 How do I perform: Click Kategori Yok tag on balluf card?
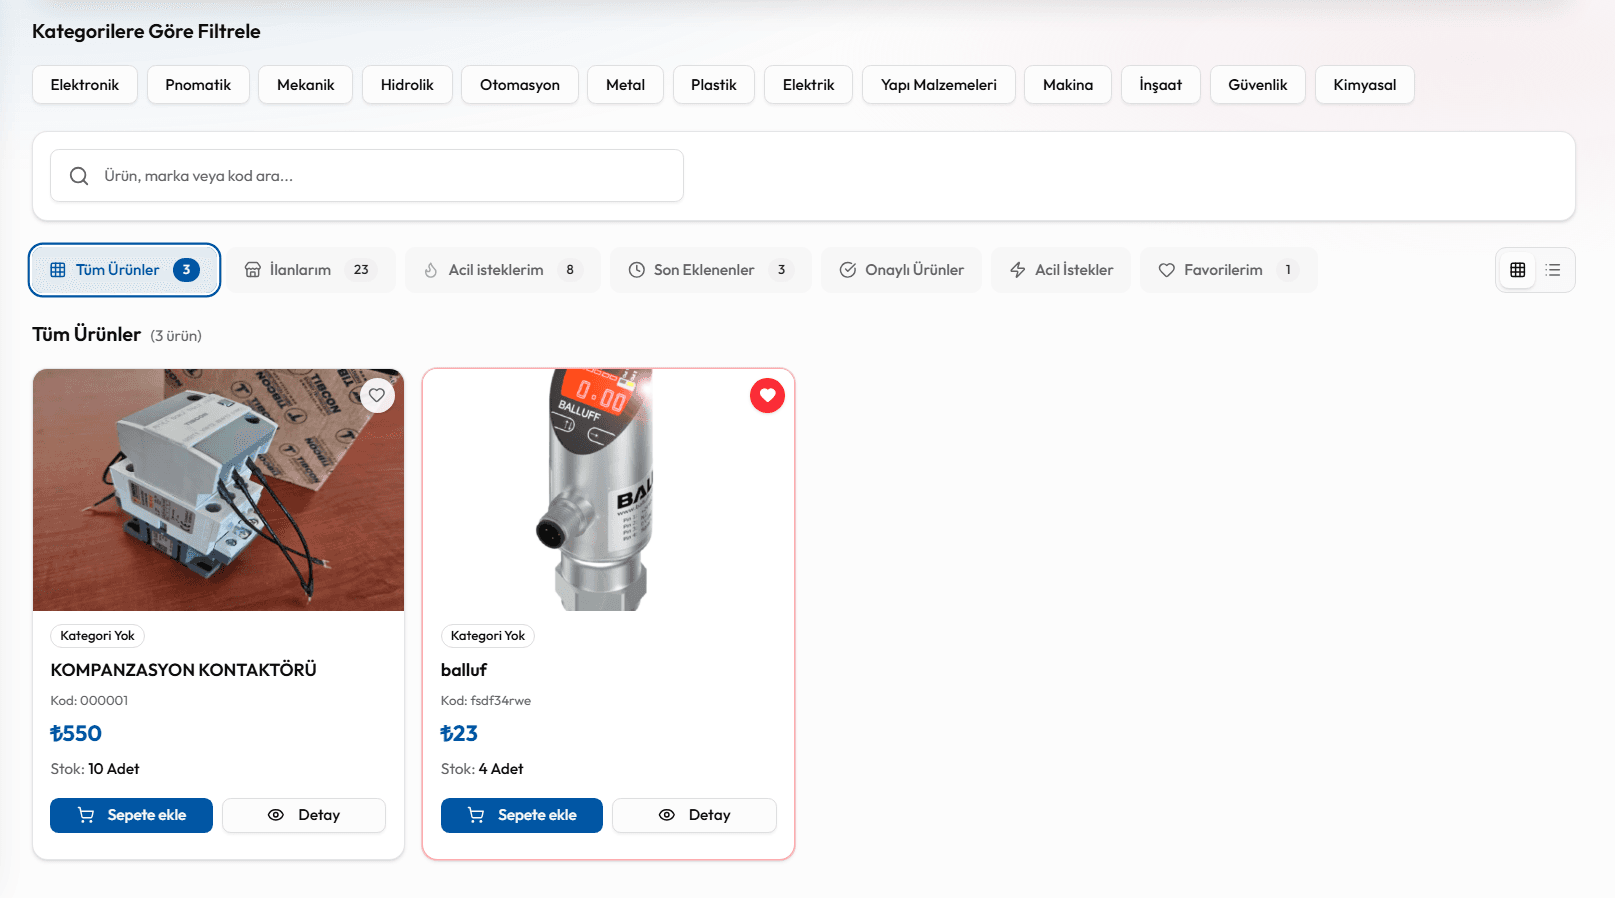coord(488,636)
